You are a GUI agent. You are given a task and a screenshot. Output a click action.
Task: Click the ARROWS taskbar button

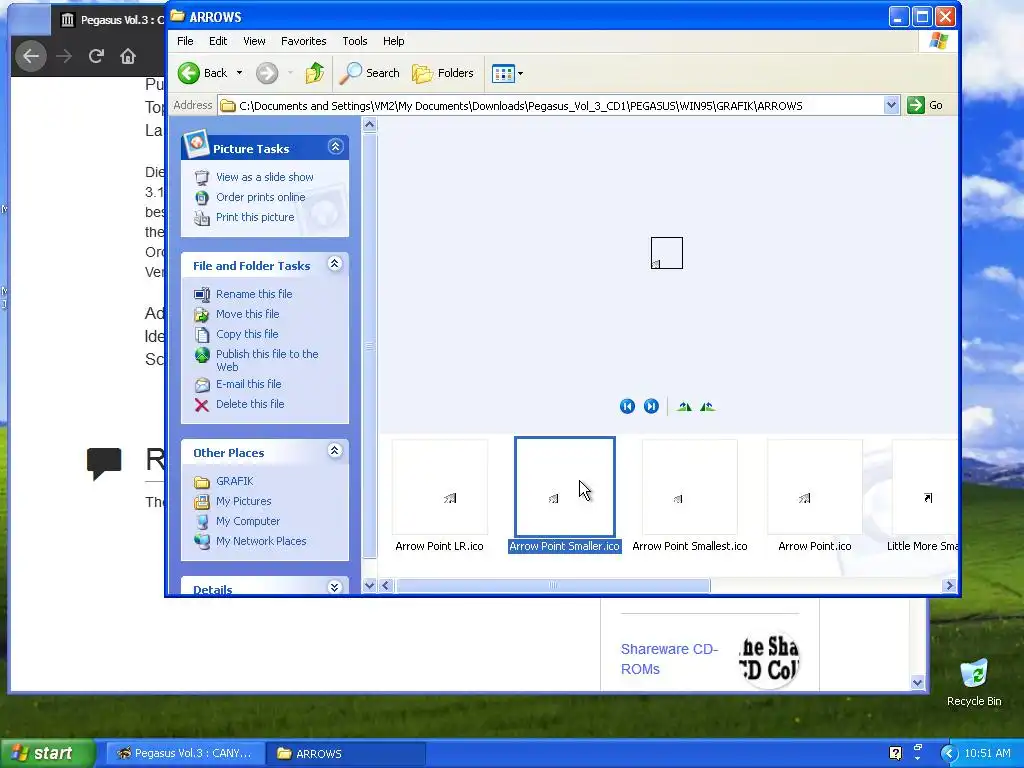coord(347,753)
